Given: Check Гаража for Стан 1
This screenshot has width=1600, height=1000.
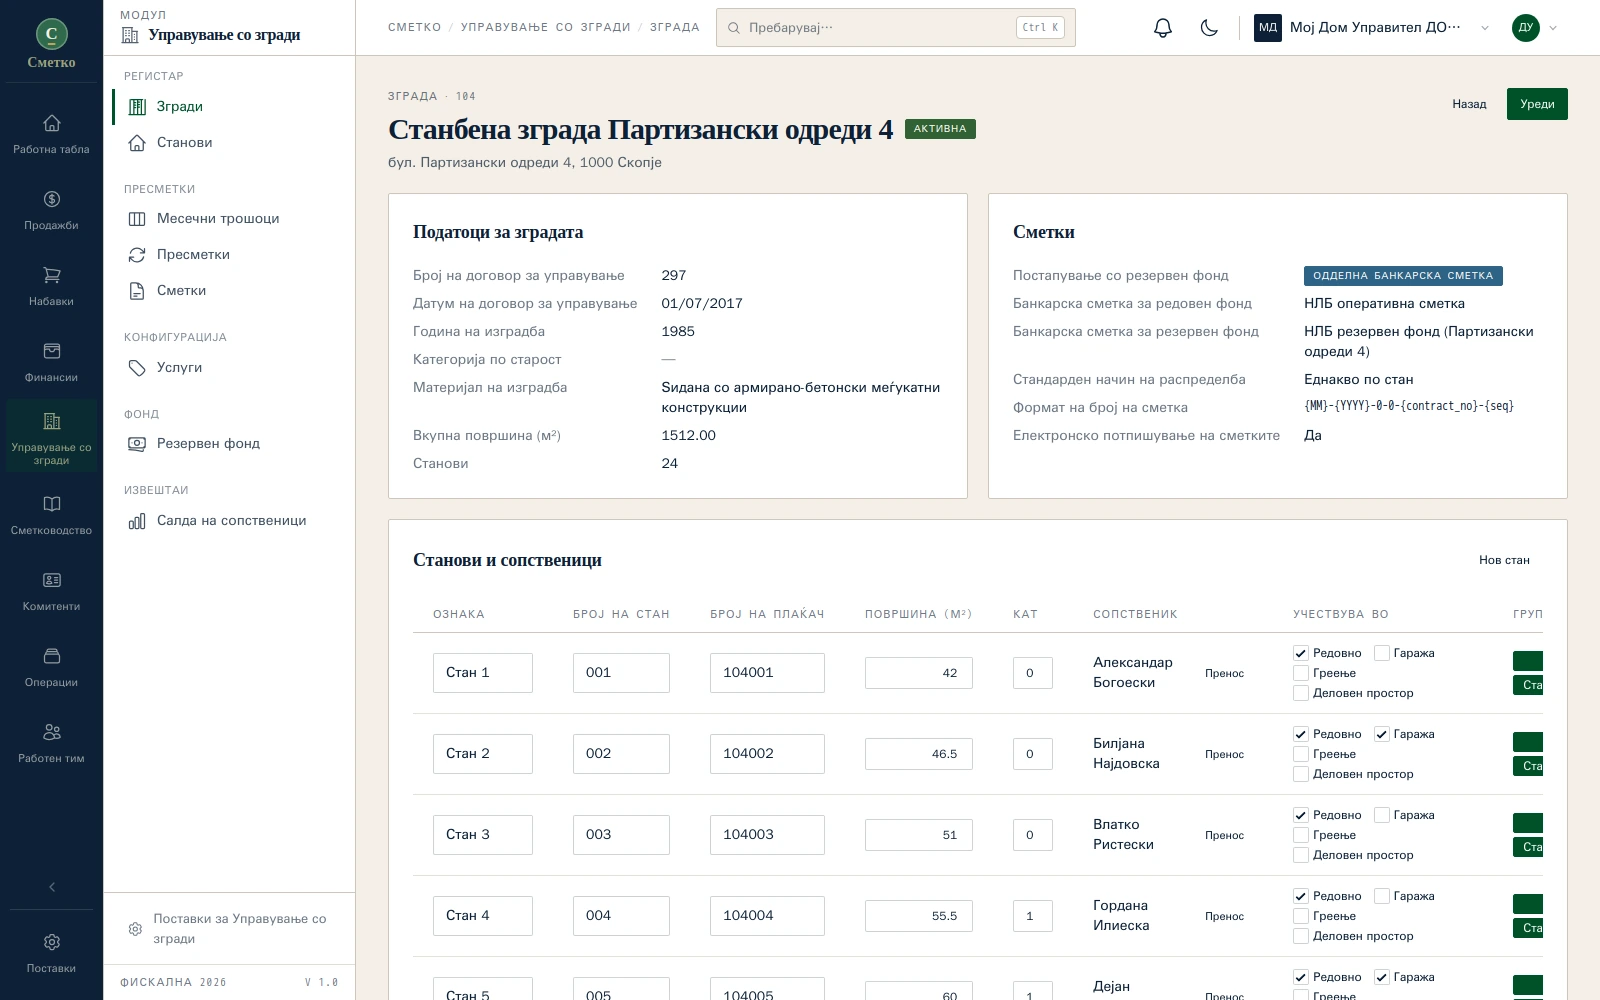Looking at the screenshot, I should [1382, 653].
